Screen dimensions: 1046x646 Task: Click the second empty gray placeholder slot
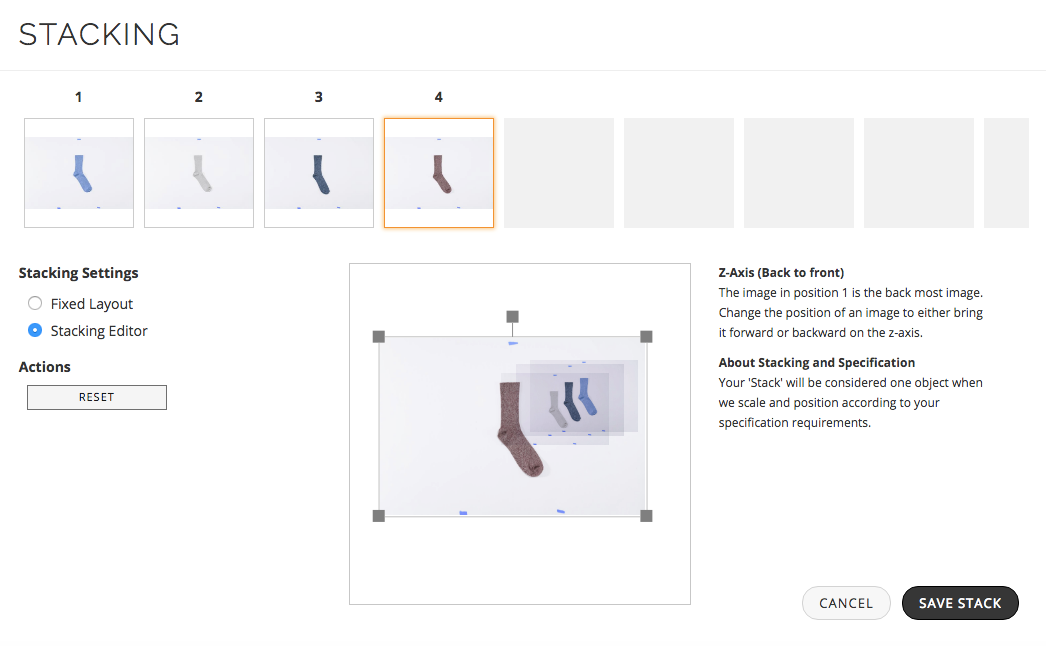tap(679, 173)
